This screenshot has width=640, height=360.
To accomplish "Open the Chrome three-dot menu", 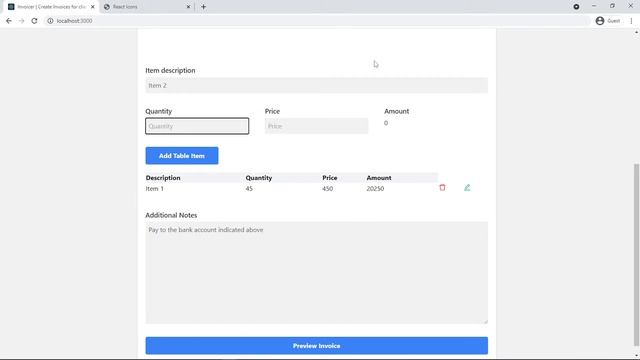I will pos(631,21).
